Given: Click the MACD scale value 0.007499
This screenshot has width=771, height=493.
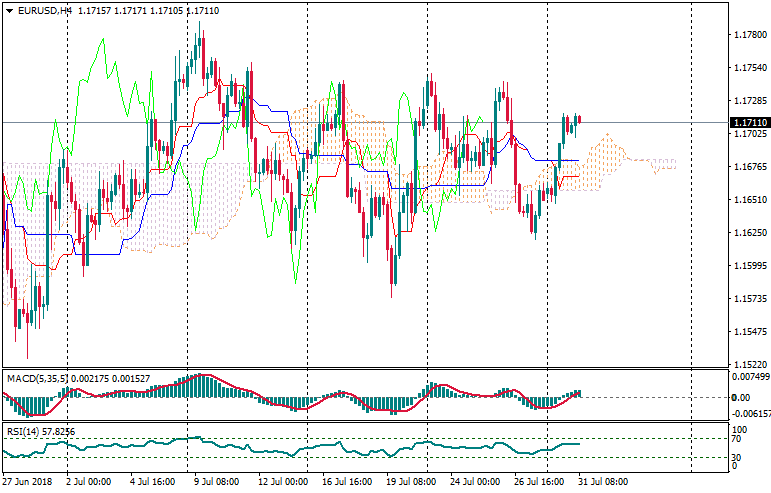Looking at the screenshot, I should pyautogui.click(x=749, y=376).
